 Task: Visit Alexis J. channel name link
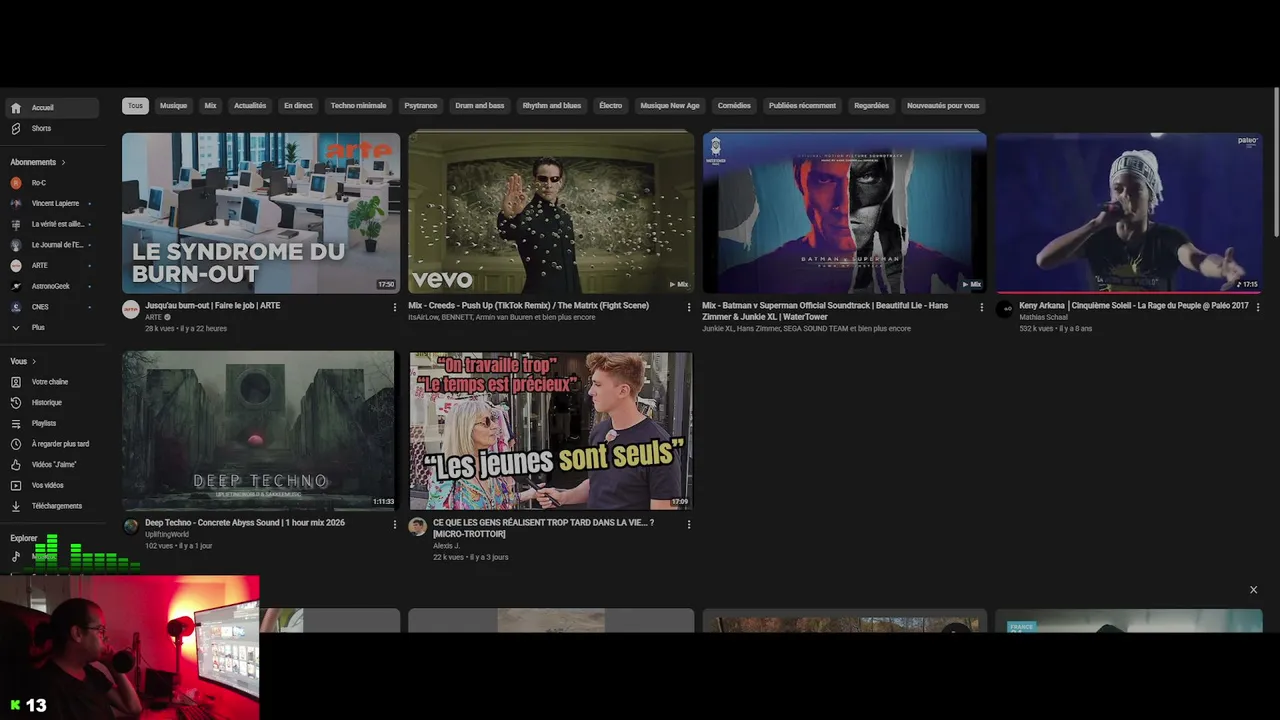point(446,546)
